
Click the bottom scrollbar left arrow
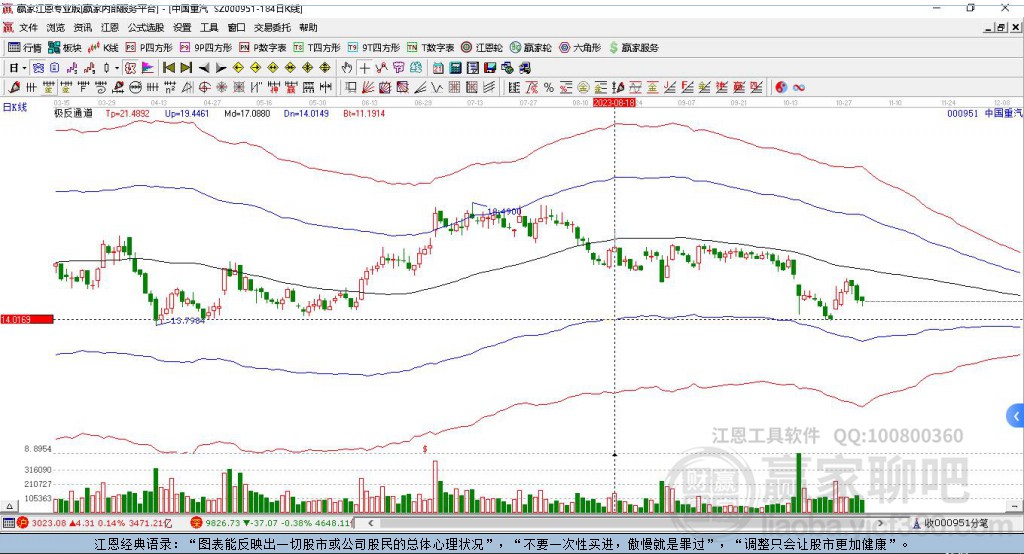(x=370, y=523)
